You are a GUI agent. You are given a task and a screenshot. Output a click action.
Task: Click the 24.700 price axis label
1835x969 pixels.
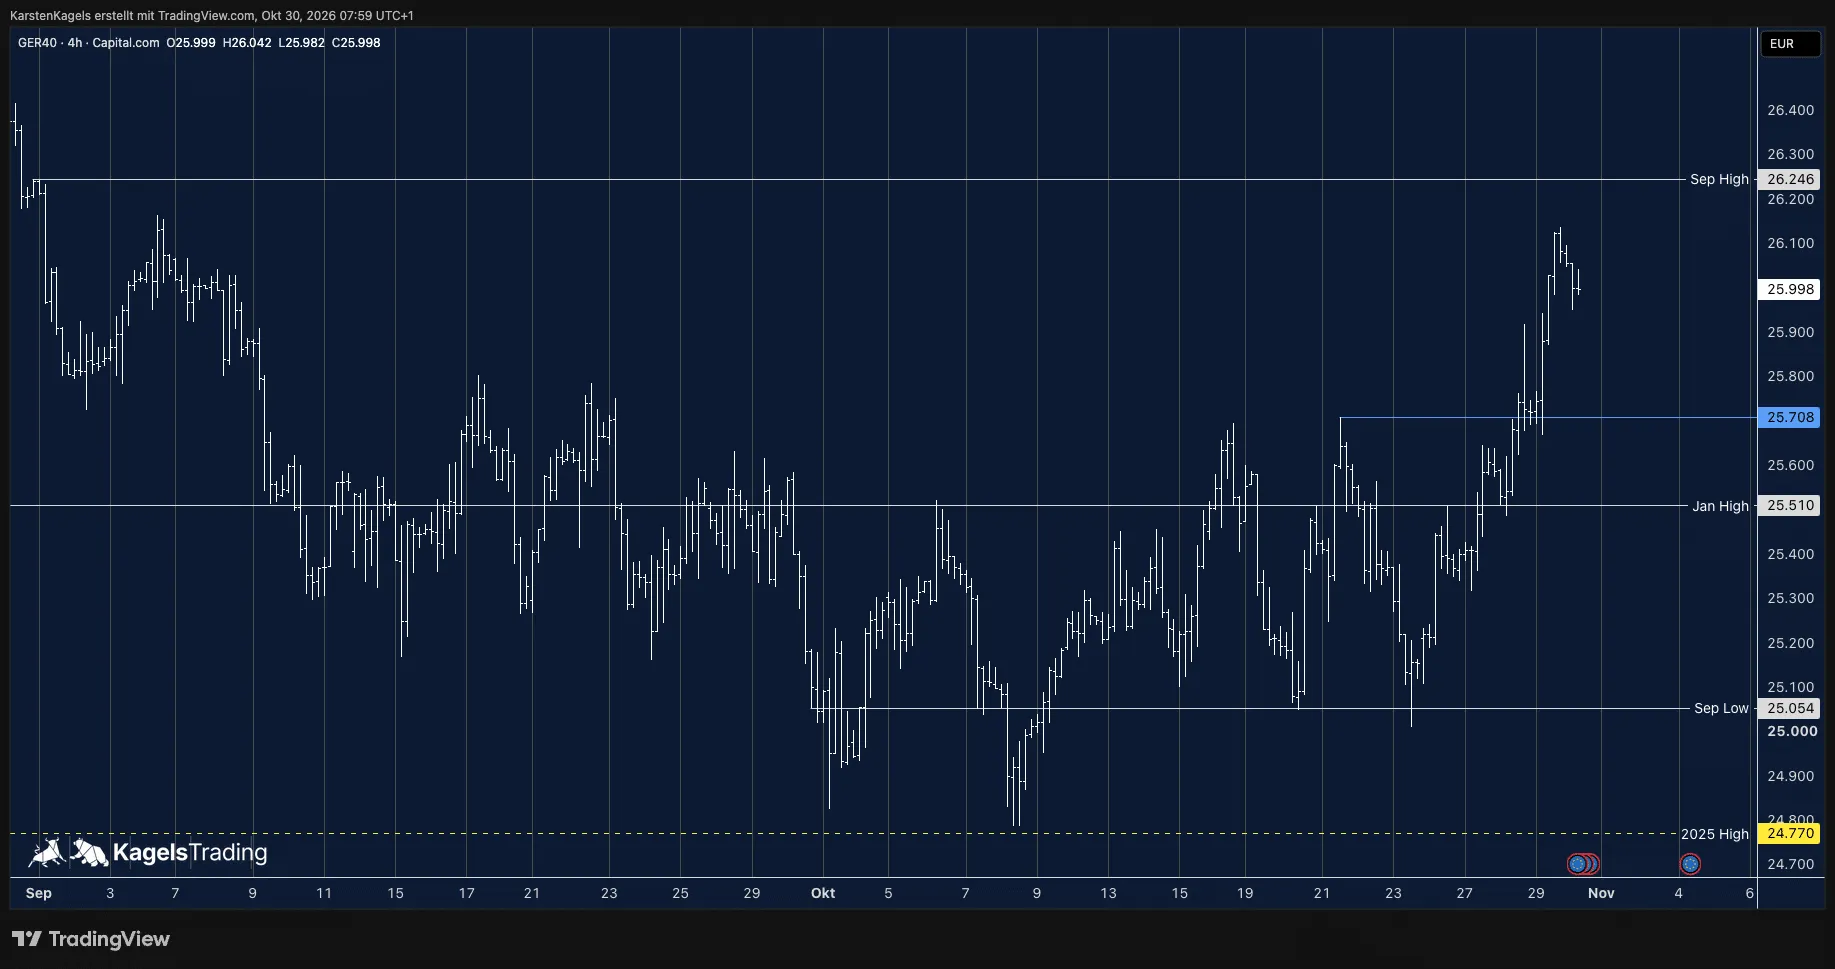pyautogui.click(x=1790, y=864)
